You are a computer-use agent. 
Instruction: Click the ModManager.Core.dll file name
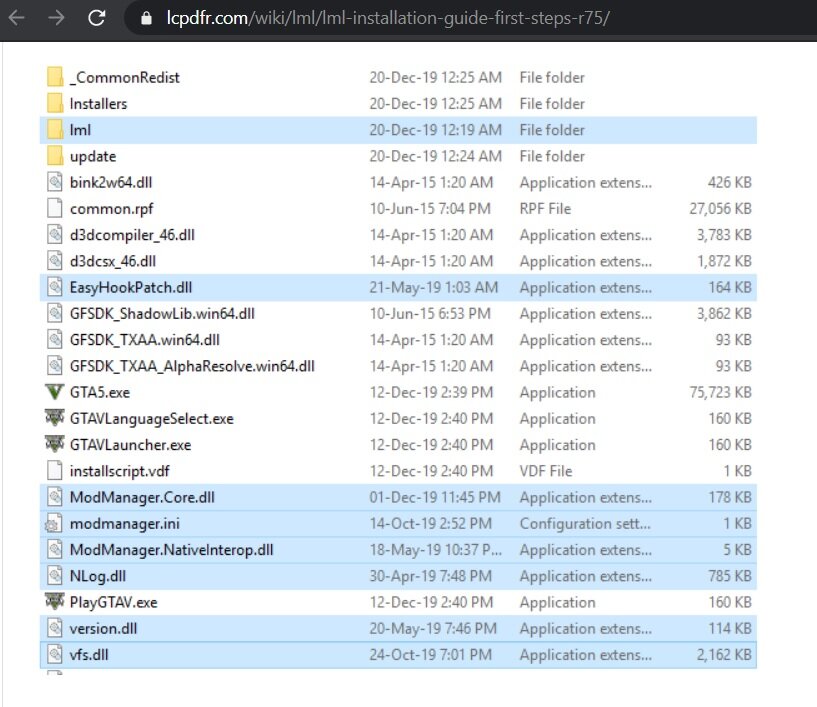click(x=142, y=498)
